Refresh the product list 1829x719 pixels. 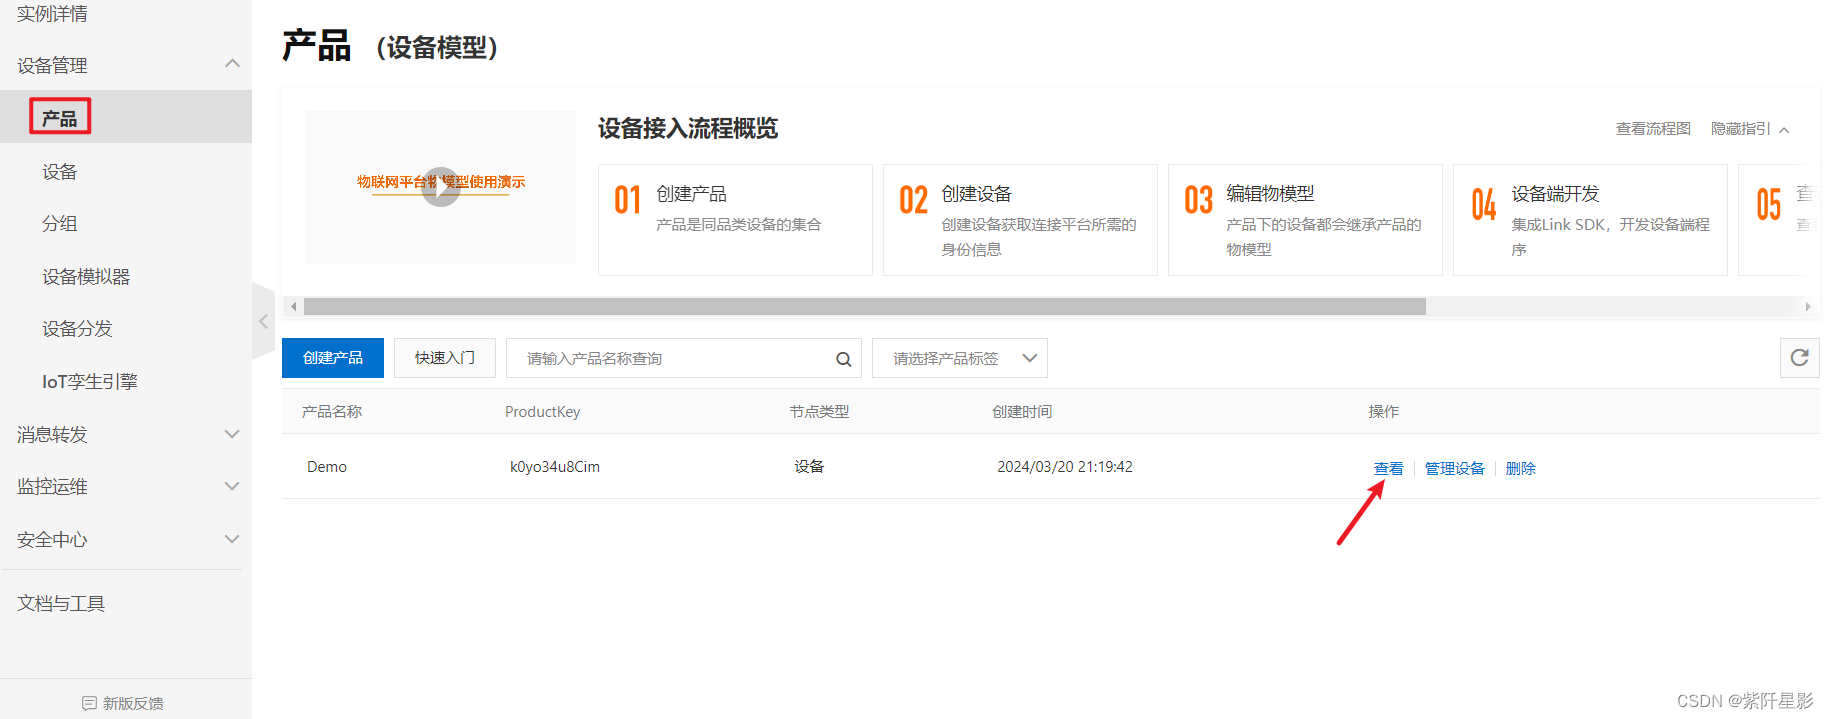click(1799, 358)
